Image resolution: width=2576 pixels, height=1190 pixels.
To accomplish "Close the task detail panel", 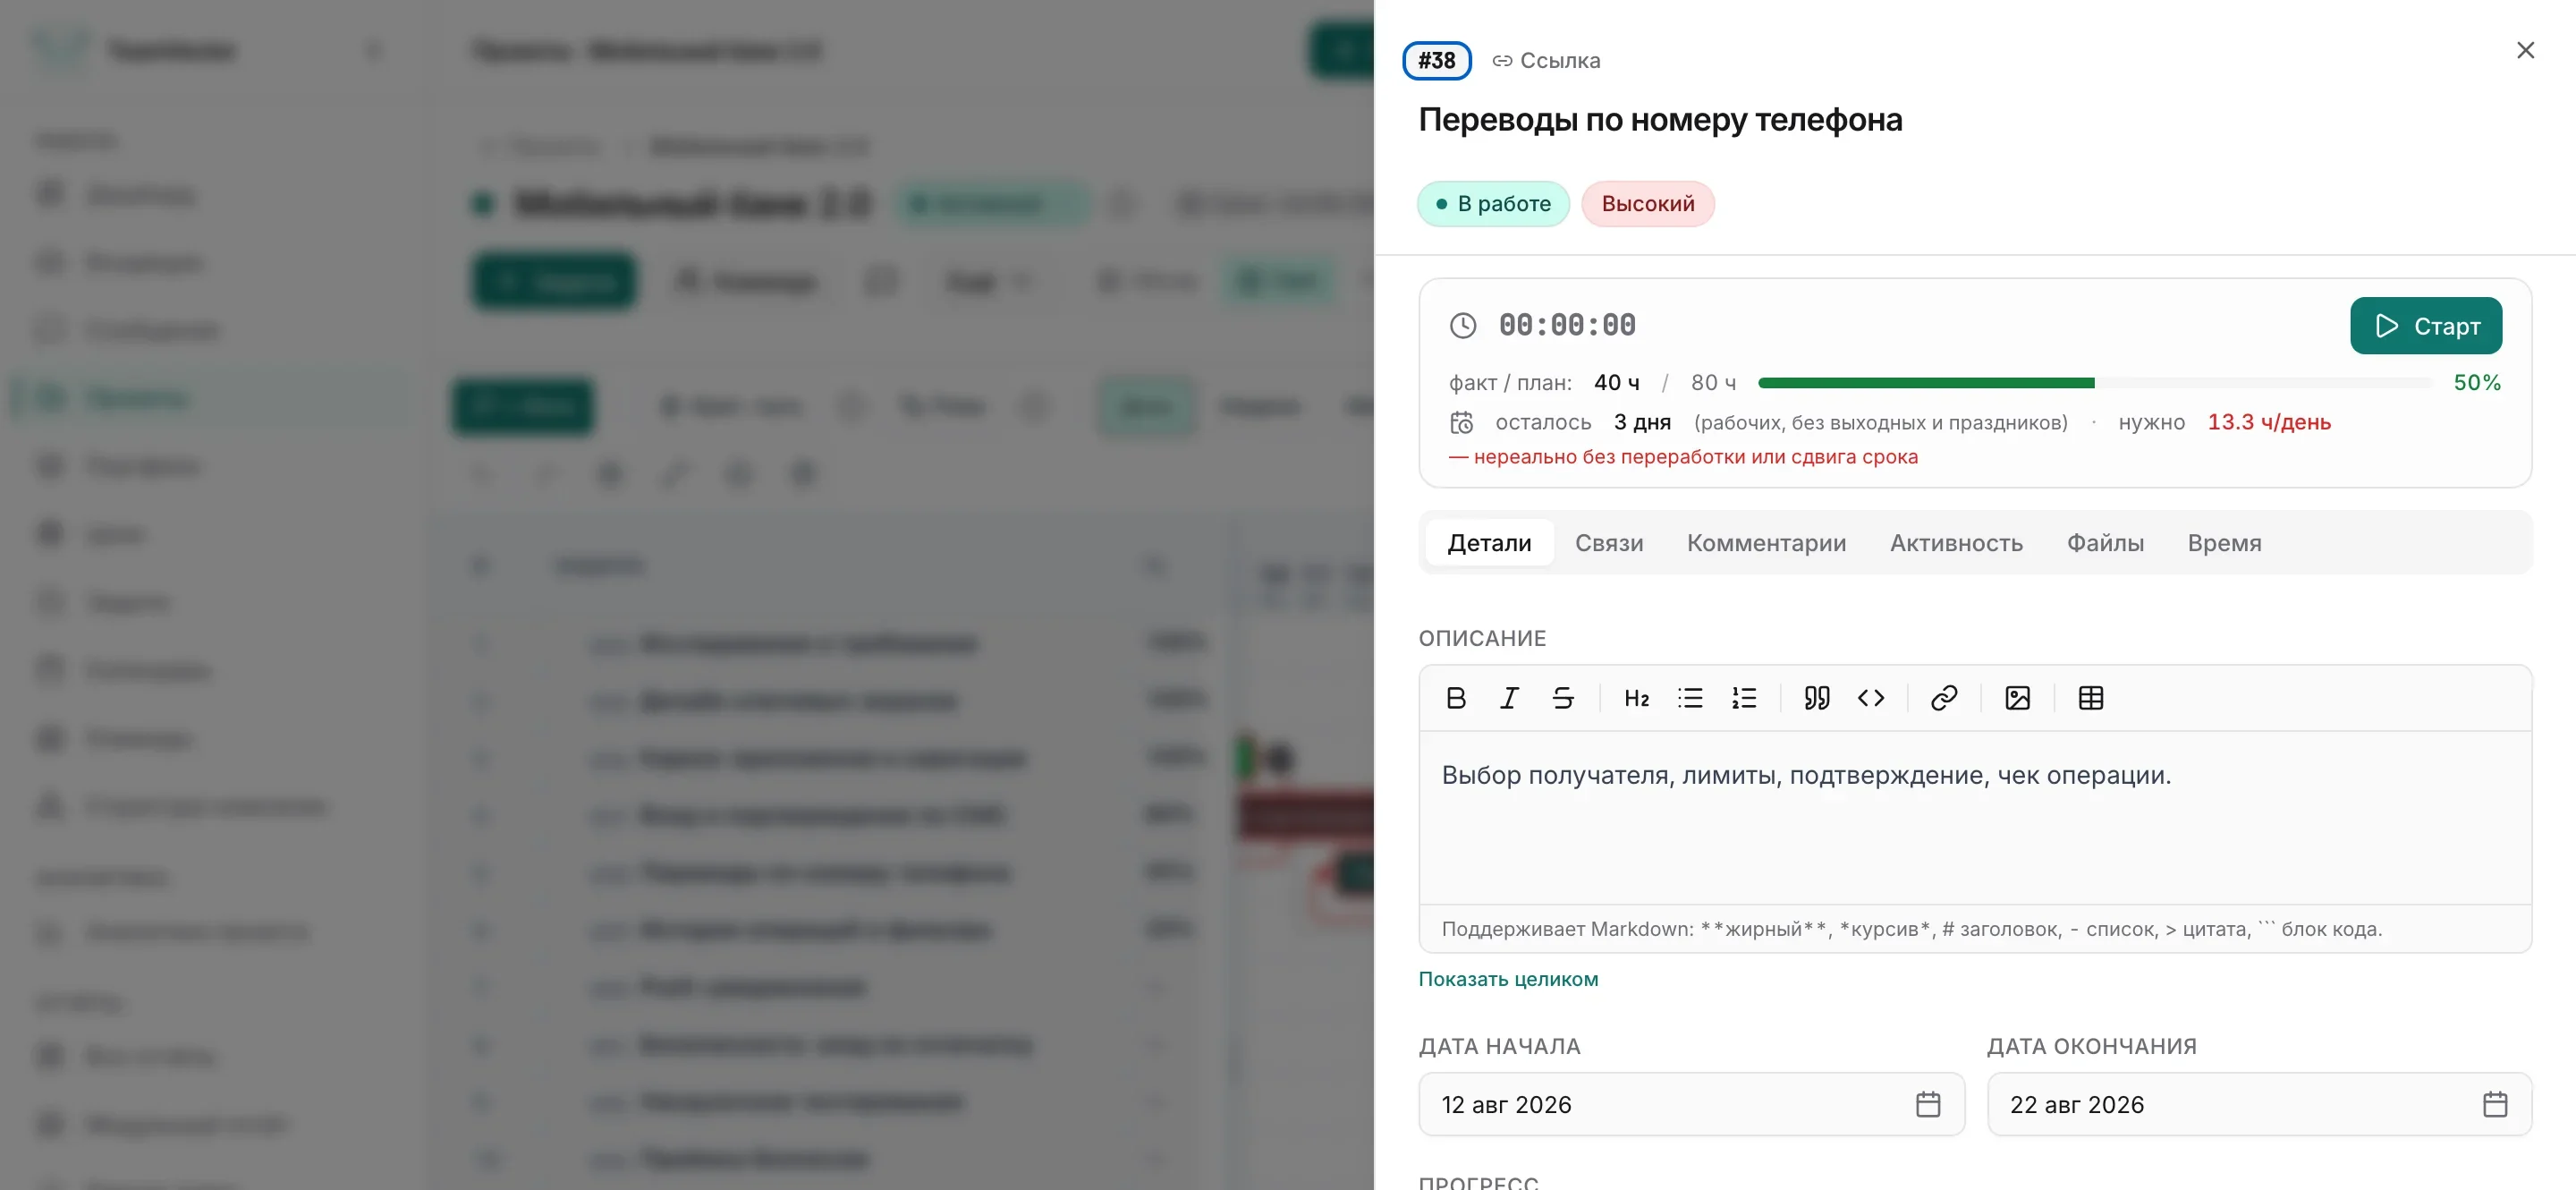I will [x=2525, y=50].
